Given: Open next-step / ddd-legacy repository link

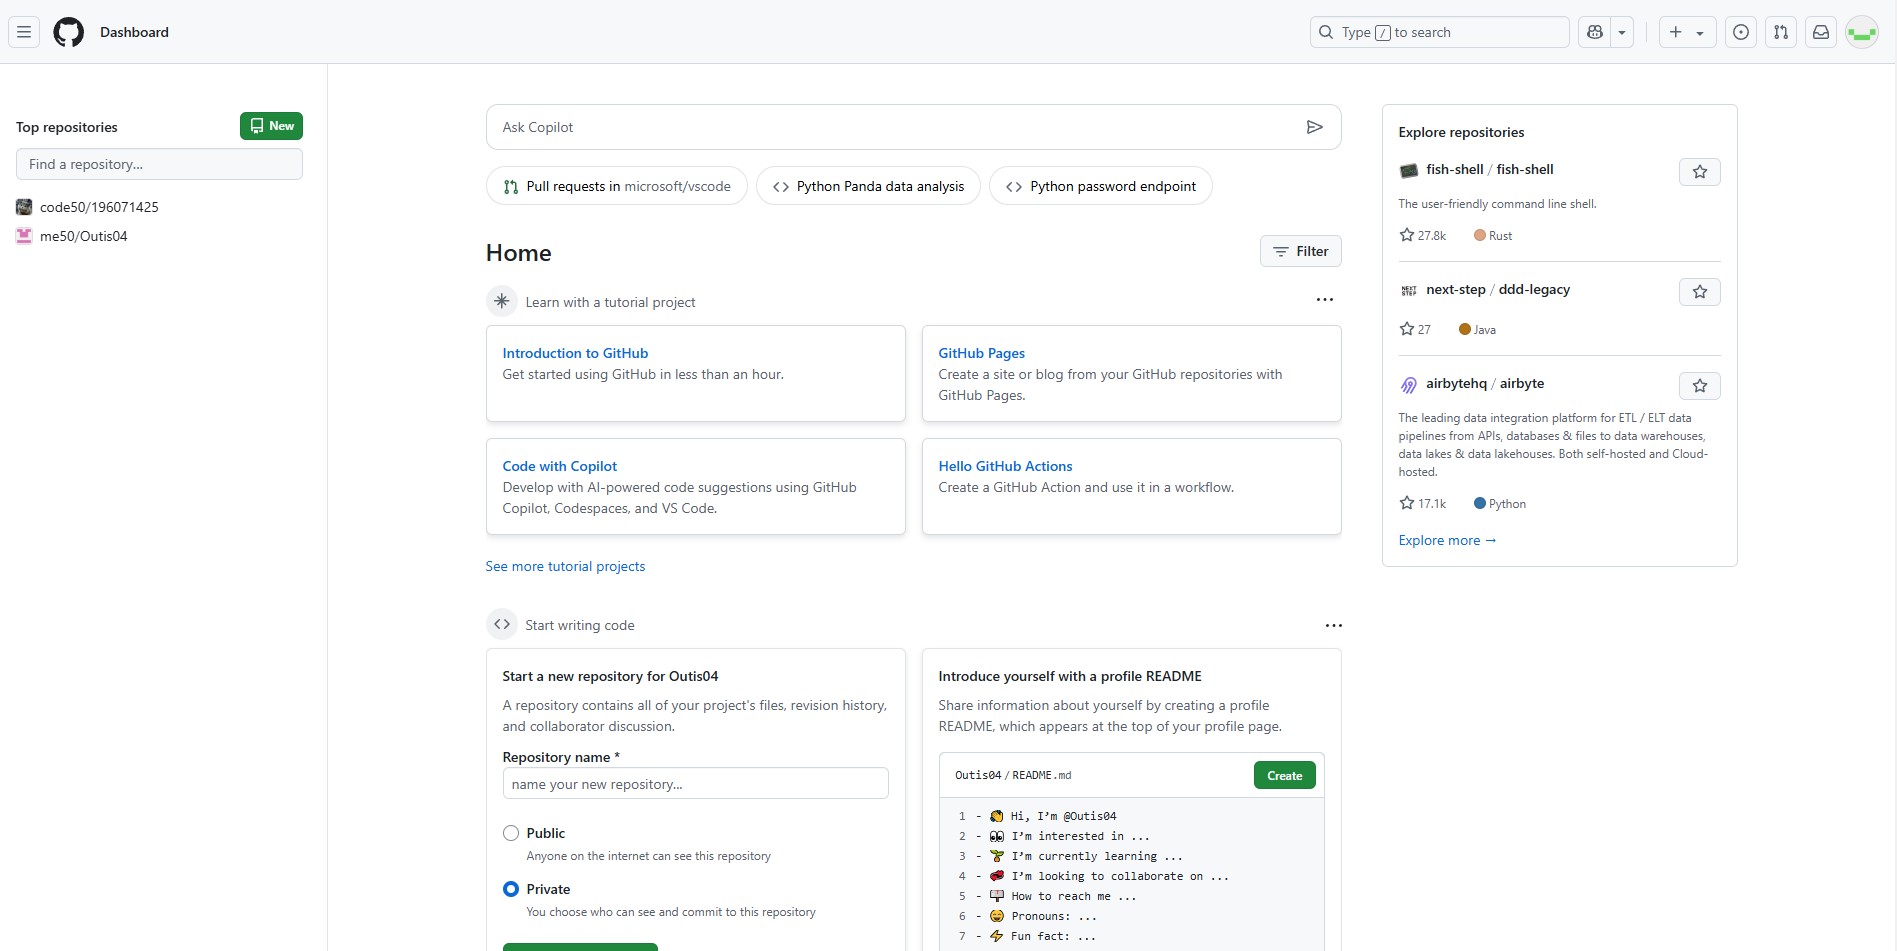Looking at the screenshot, I should 1498,289.
